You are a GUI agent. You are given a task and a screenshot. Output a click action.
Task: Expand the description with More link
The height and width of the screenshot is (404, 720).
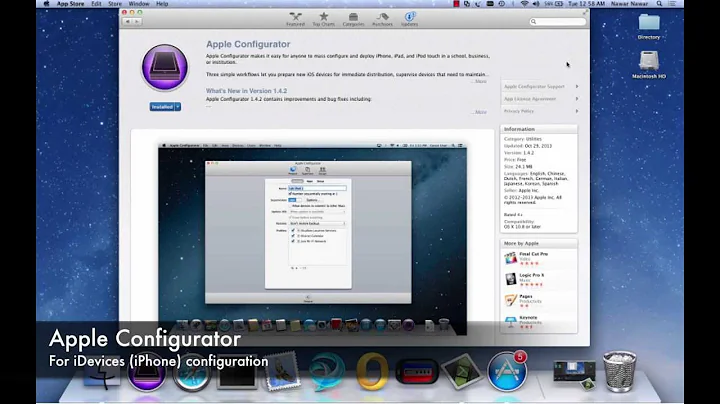480,81
